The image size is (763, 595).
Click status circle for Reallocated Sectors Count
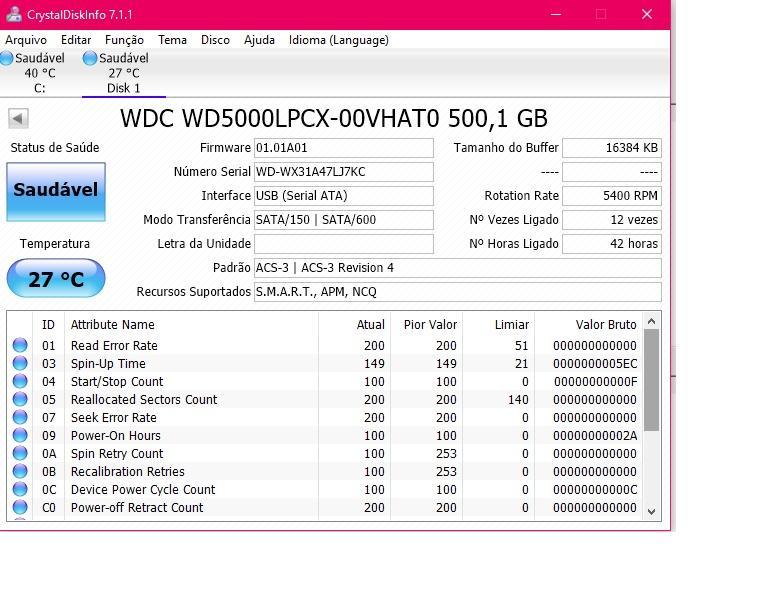20,399
